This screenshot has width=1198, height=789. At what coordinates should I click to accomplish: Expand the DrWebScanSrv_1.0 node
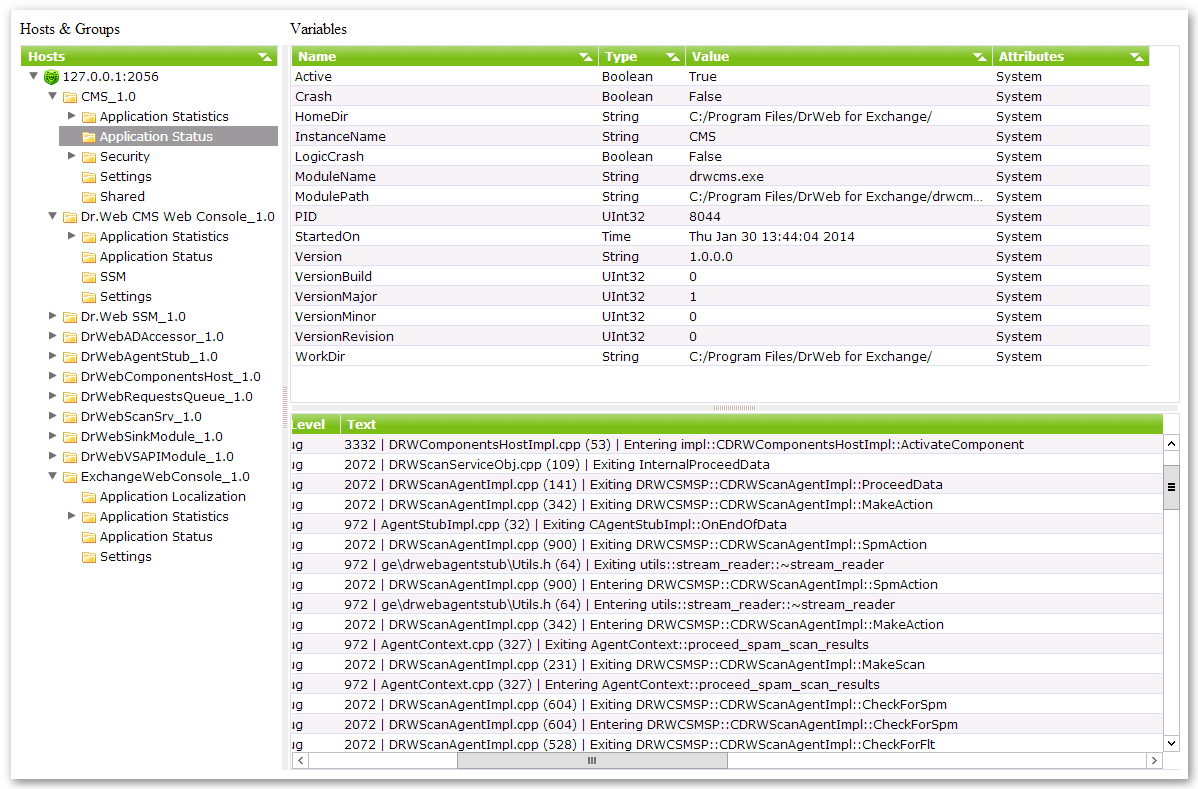[x=52, y=416]
